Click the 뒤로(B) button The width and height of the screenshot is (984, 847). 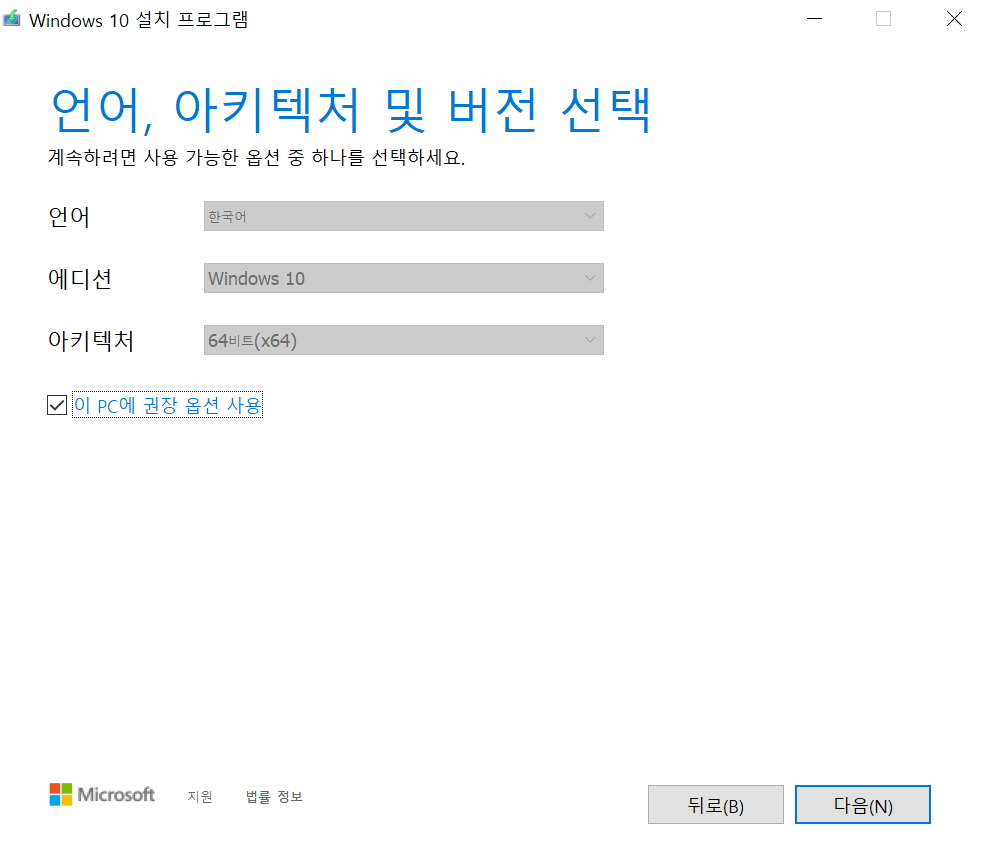point(716,805)
